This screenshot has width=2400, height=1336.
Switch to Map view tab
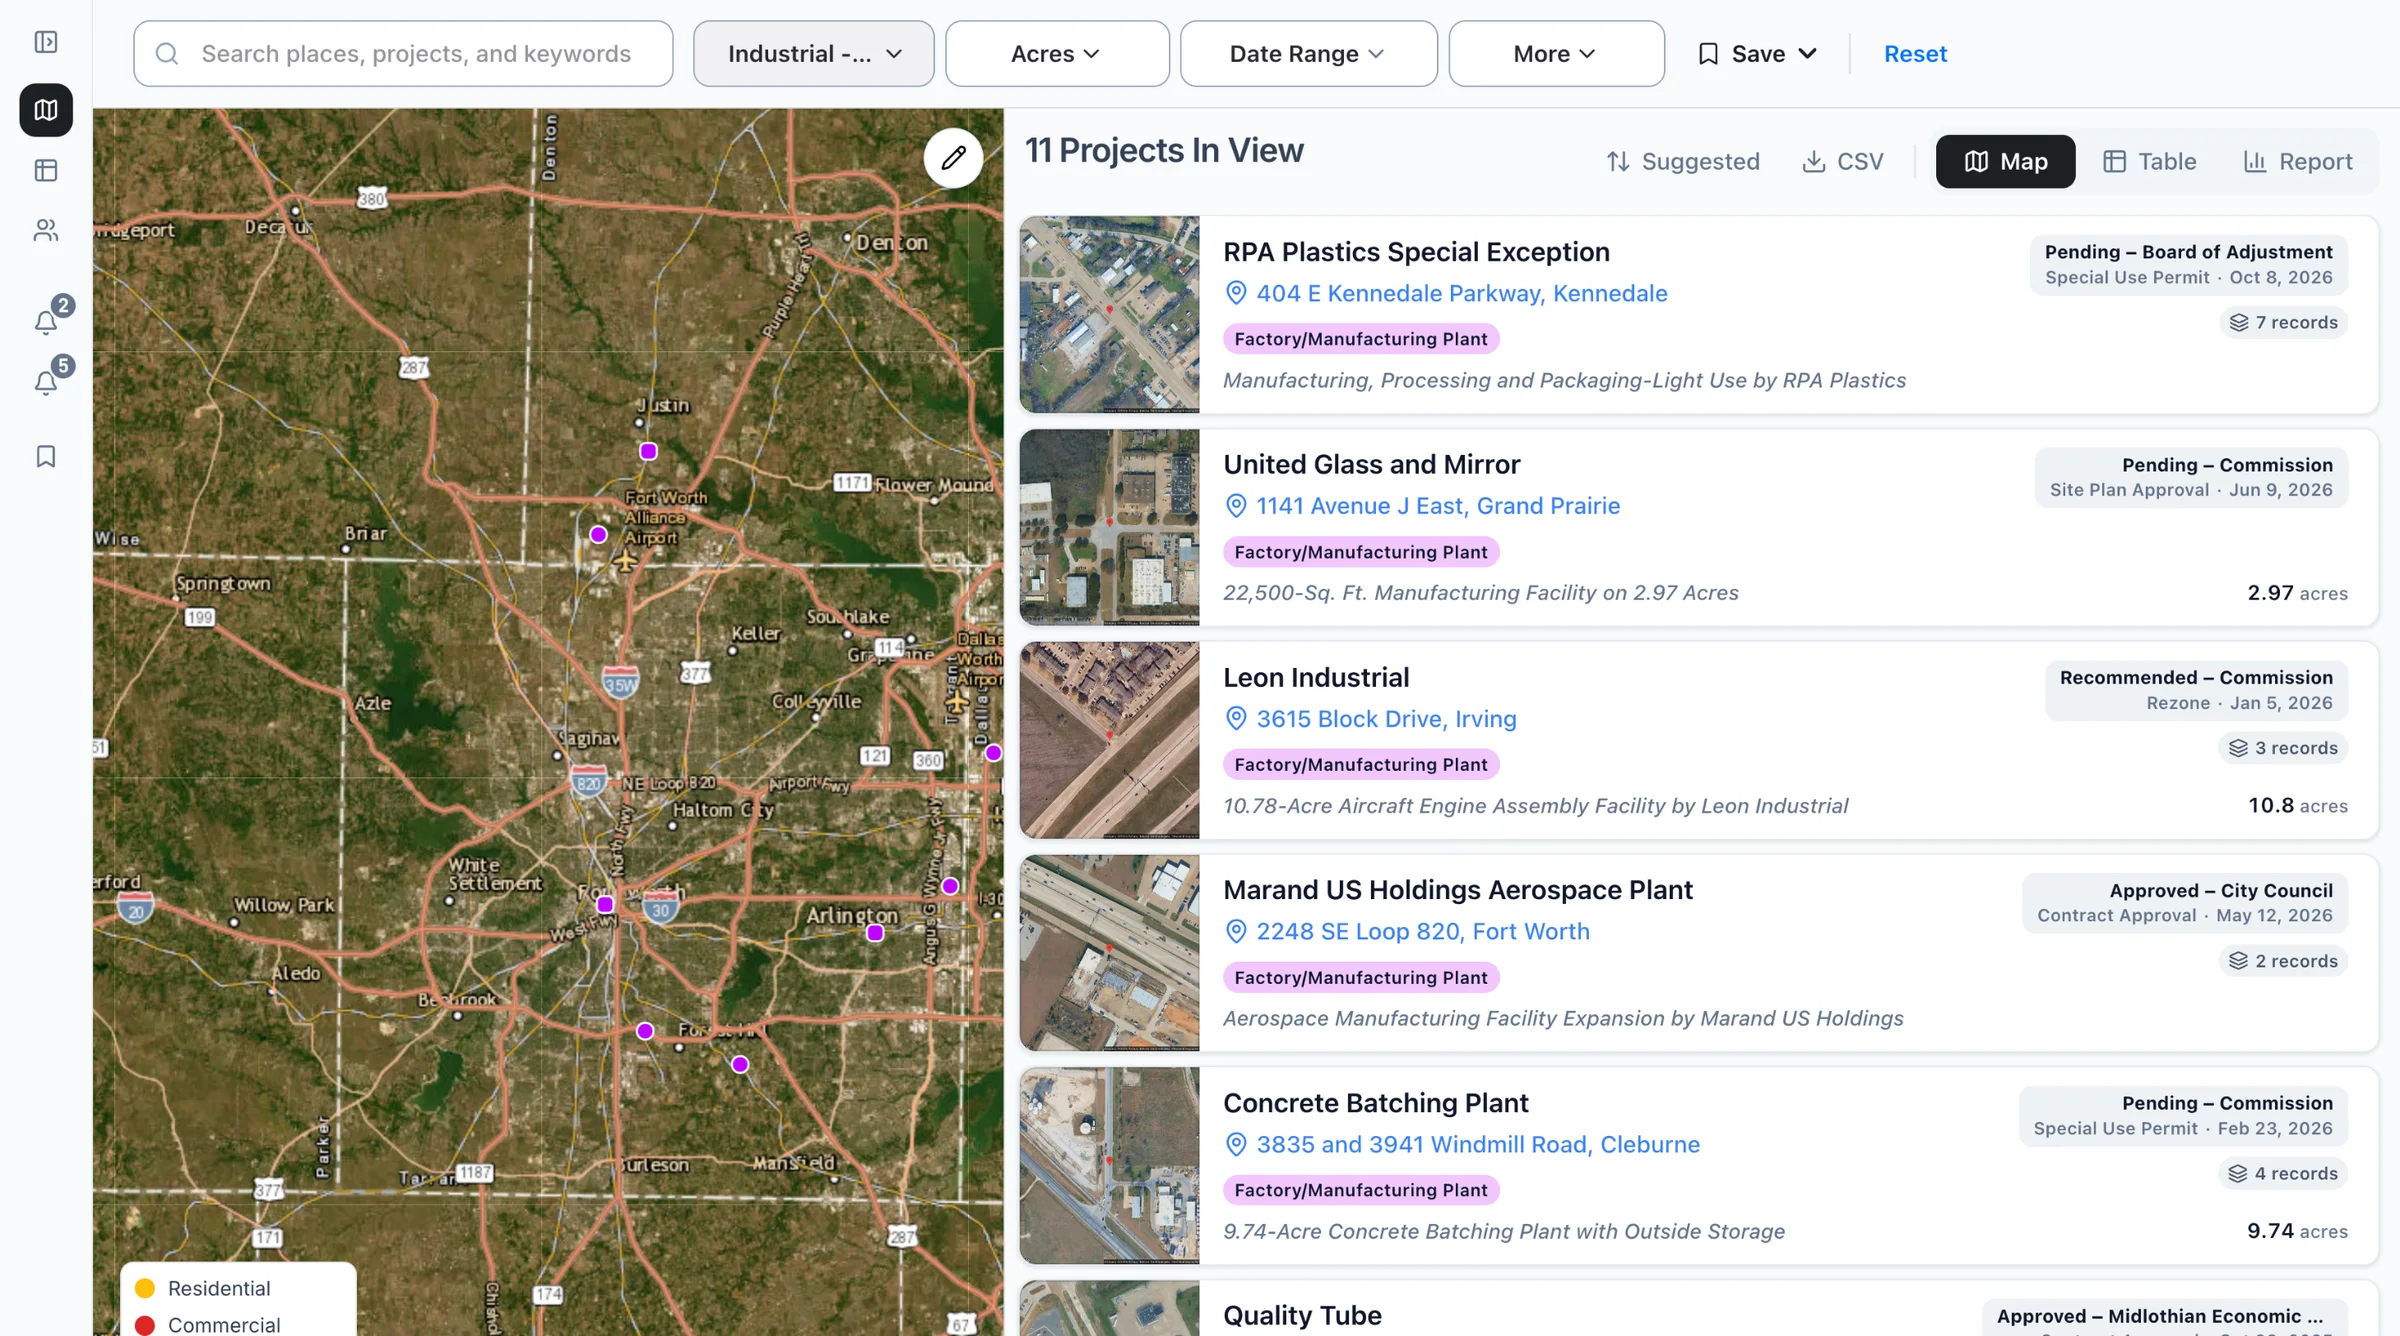pos(2005,162)
